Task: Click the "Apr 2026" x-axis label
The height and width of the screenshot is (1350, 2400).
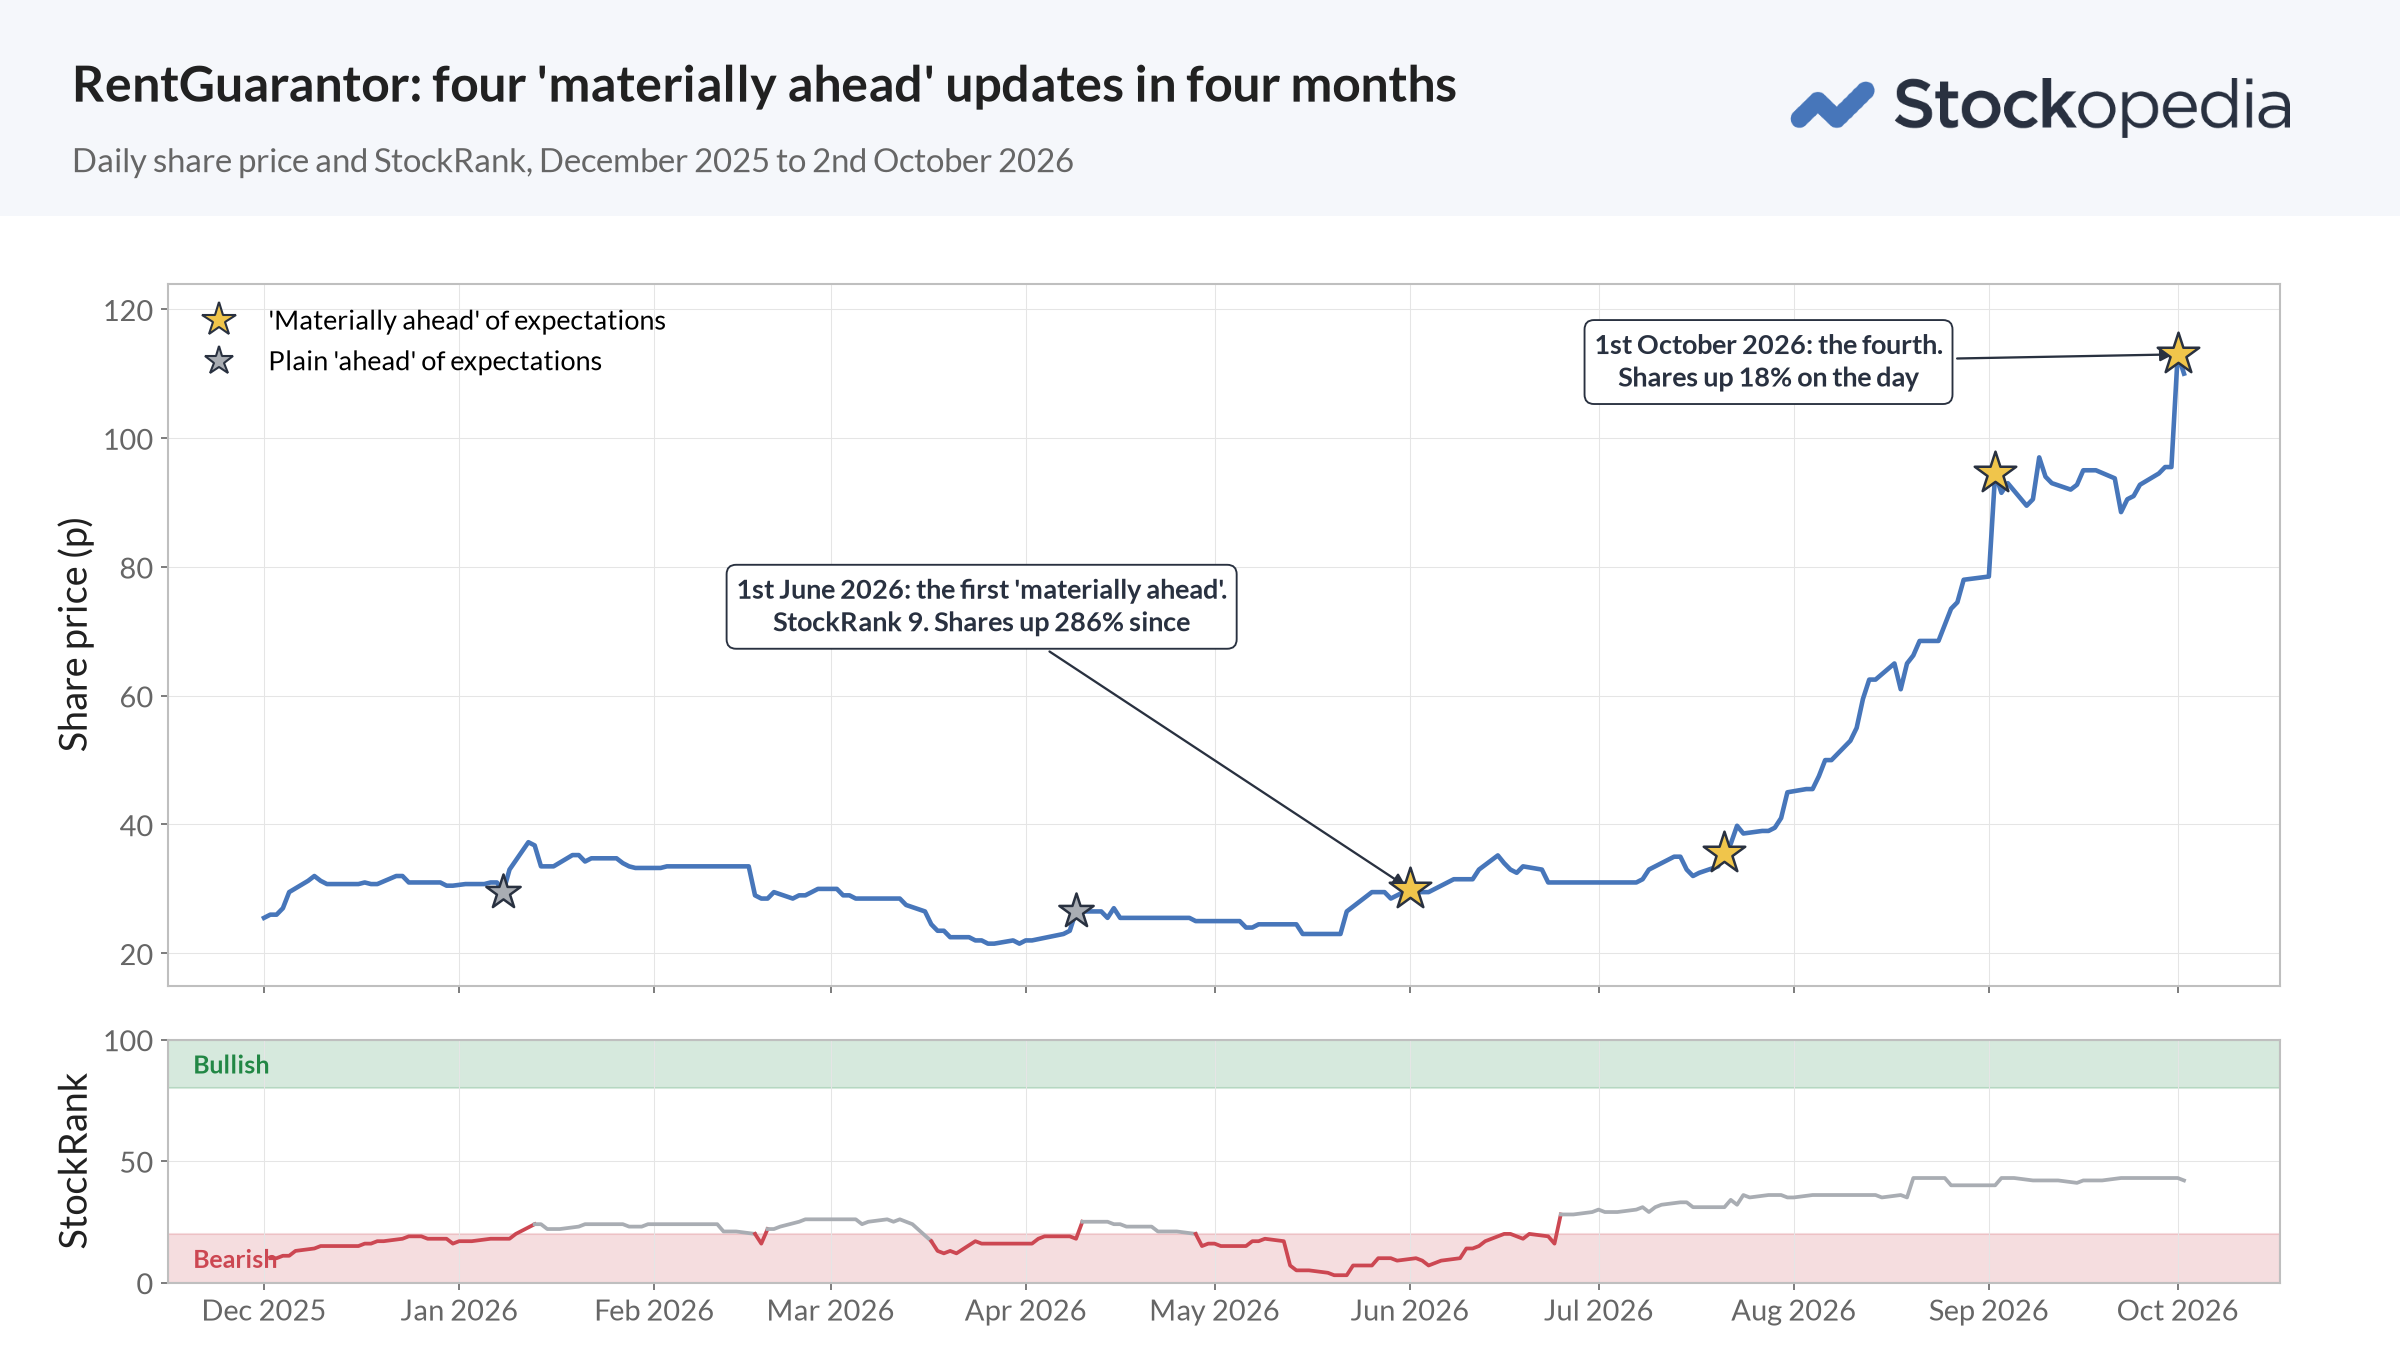Action: 1026,1311
